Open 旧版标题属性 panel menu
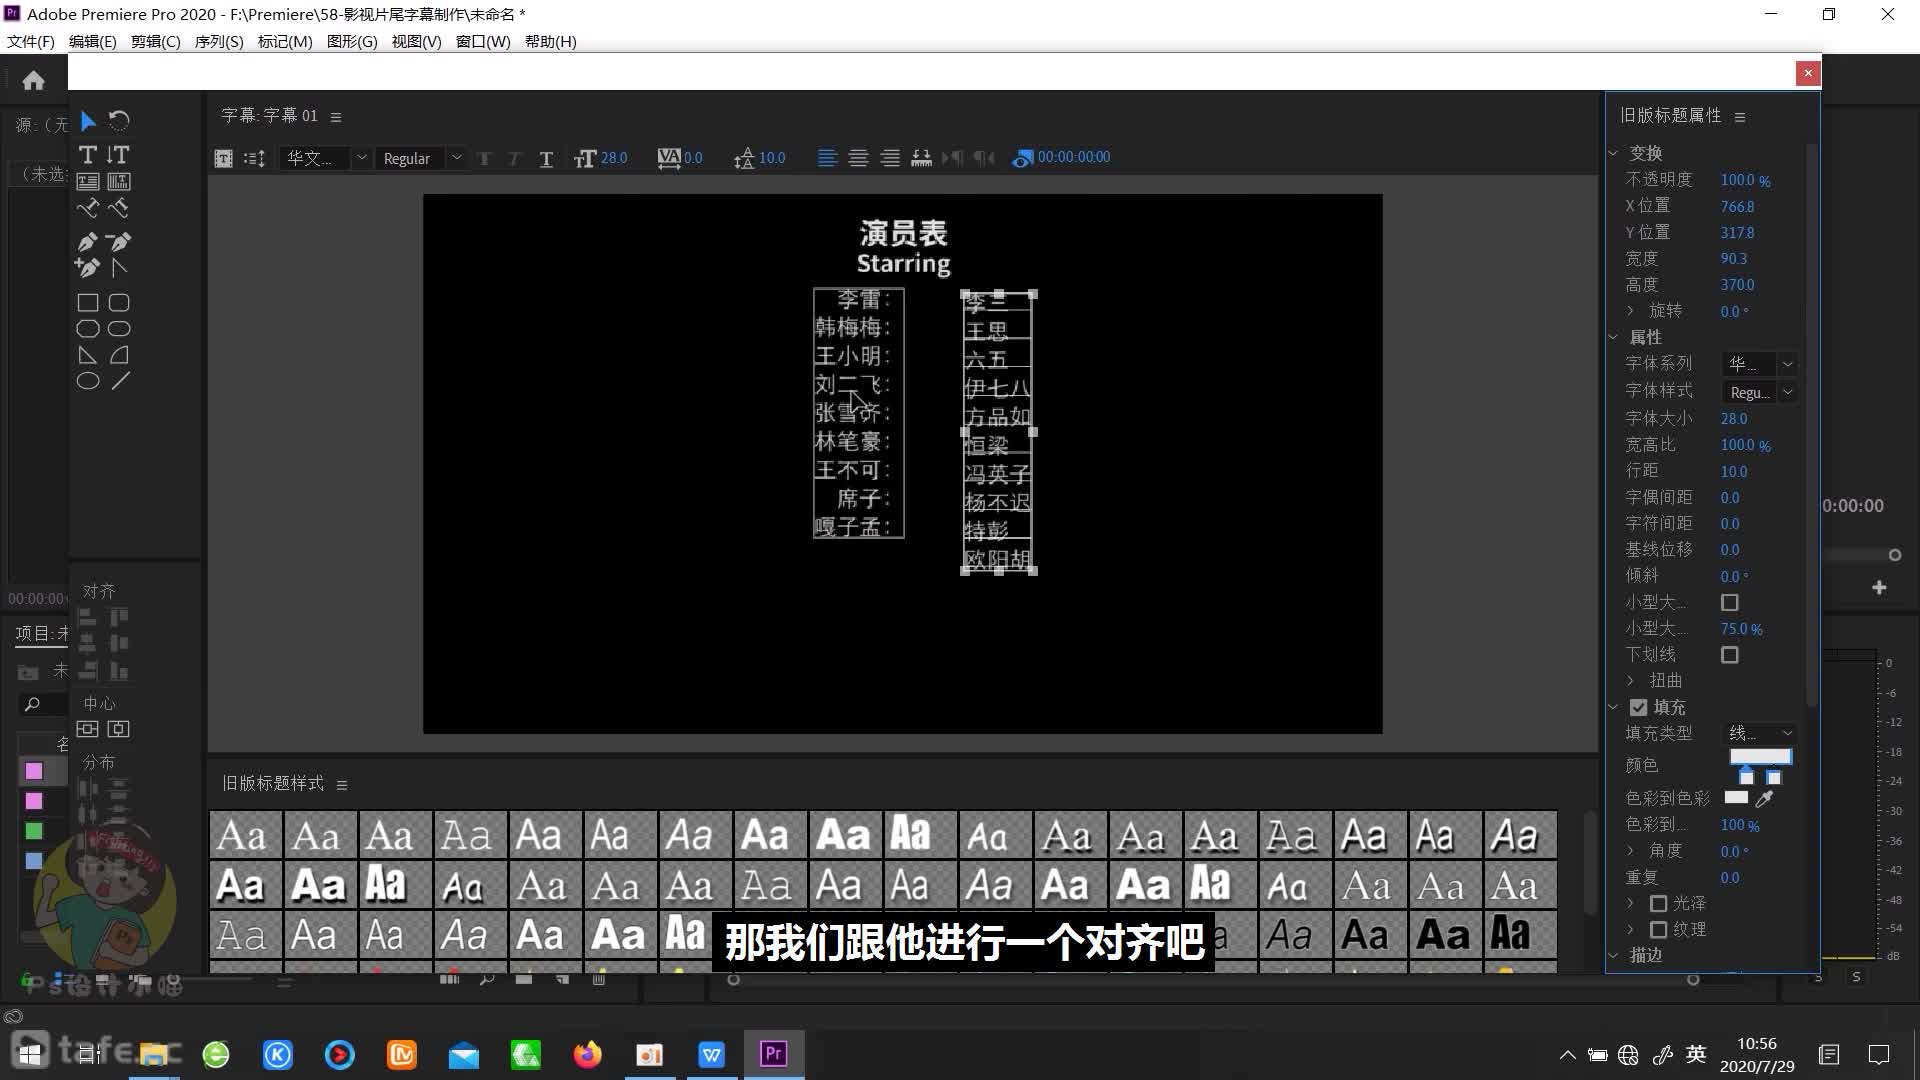The height and width of the screenshot is (1080, 1920). 1740,117
